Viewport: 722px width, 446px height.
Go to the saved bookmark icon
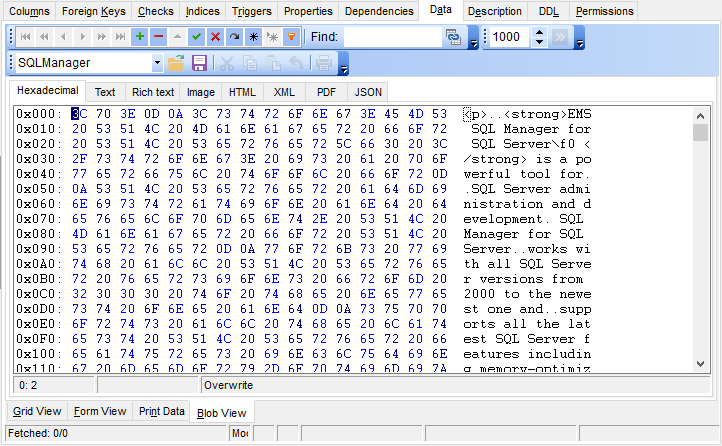pyautogui.click(x=273, y=37)
